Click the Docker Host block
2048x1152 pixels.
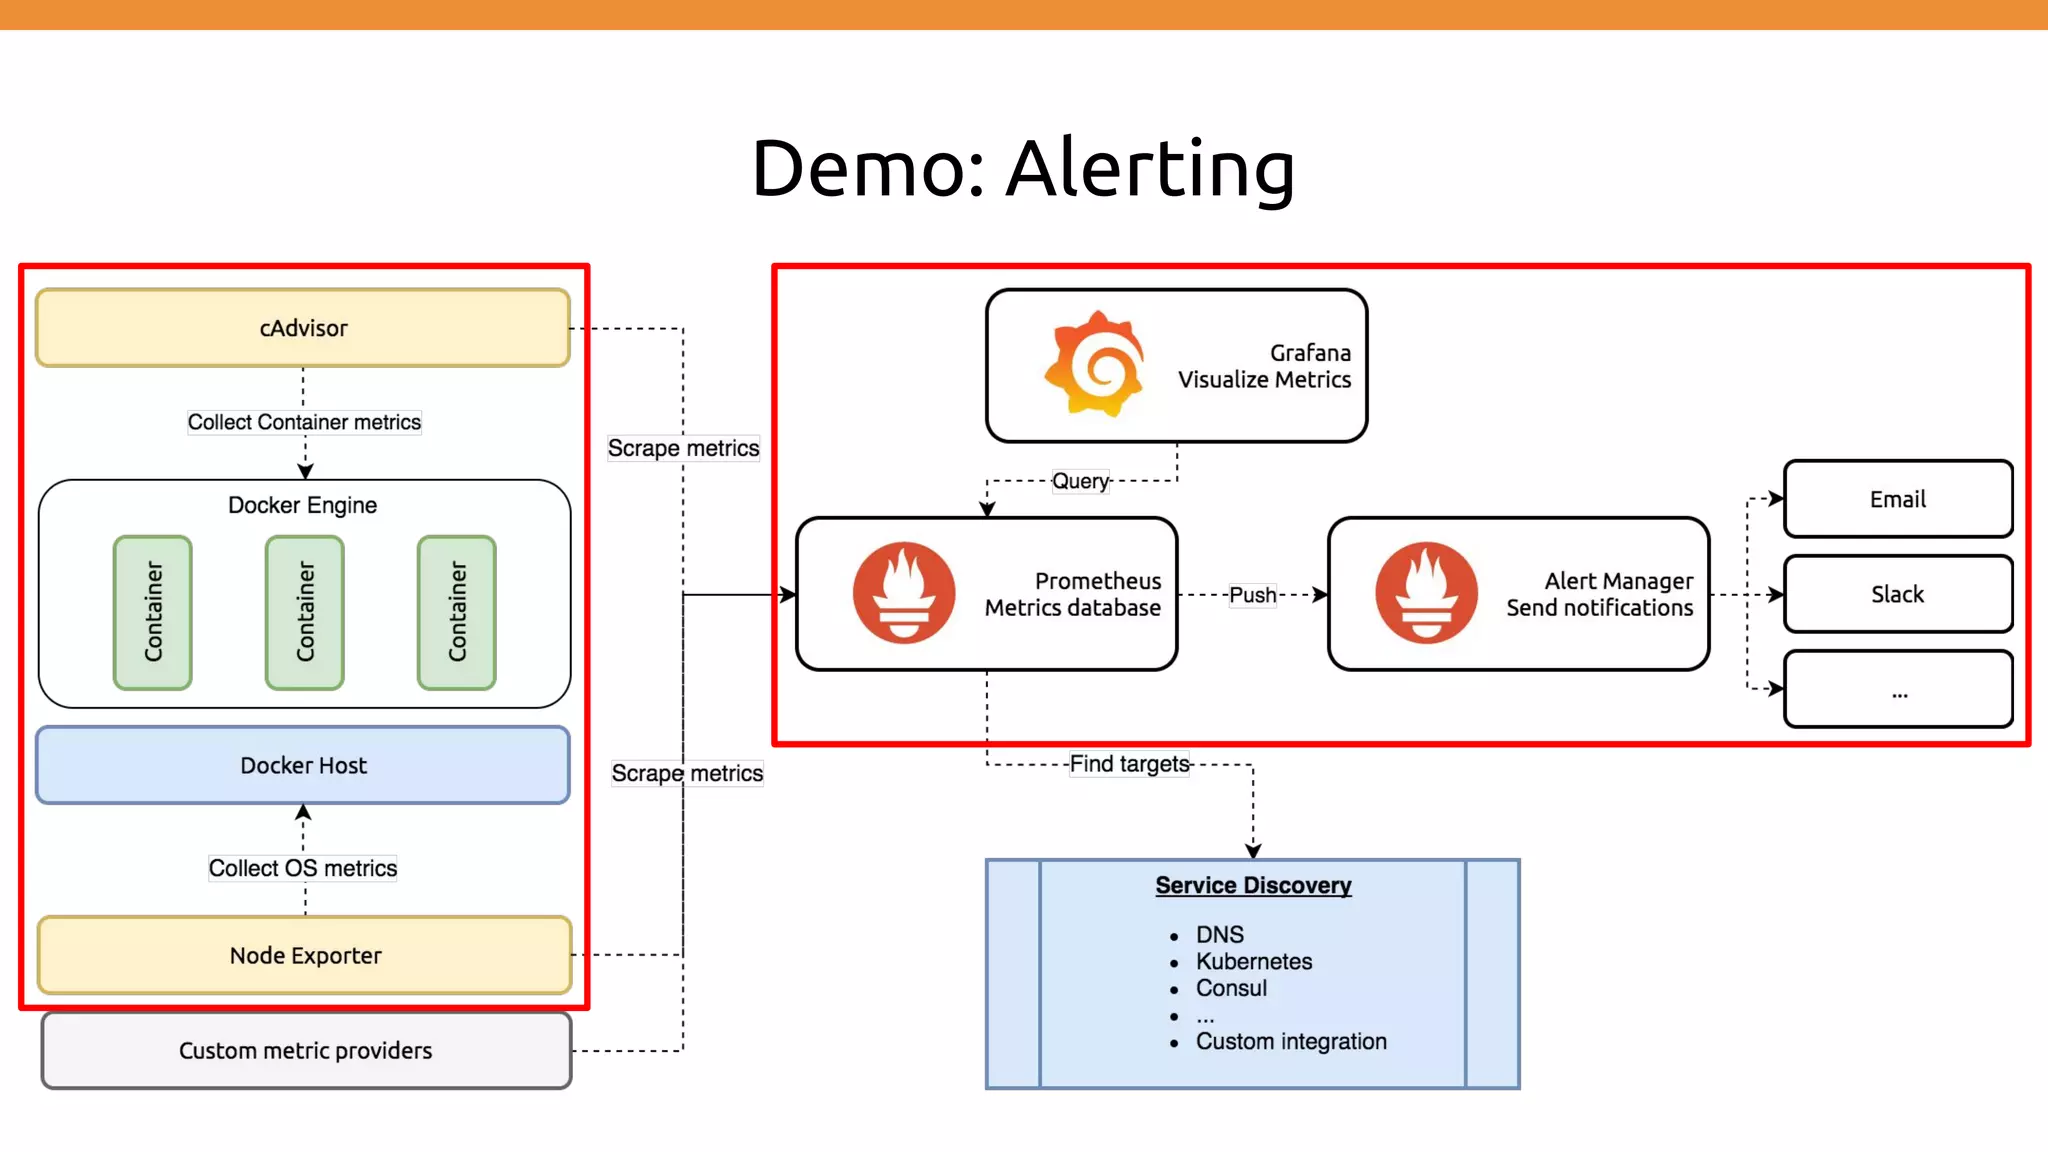(x=303, y=765)
